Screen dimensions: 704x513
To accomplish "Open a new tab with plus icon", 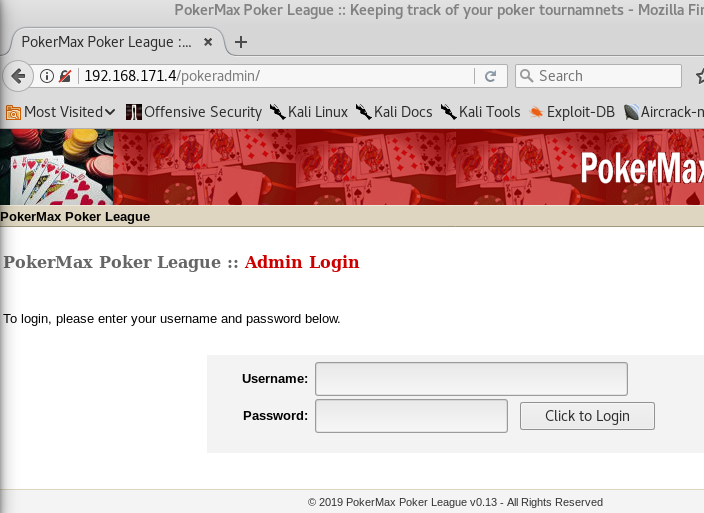I will coord(241,42).
